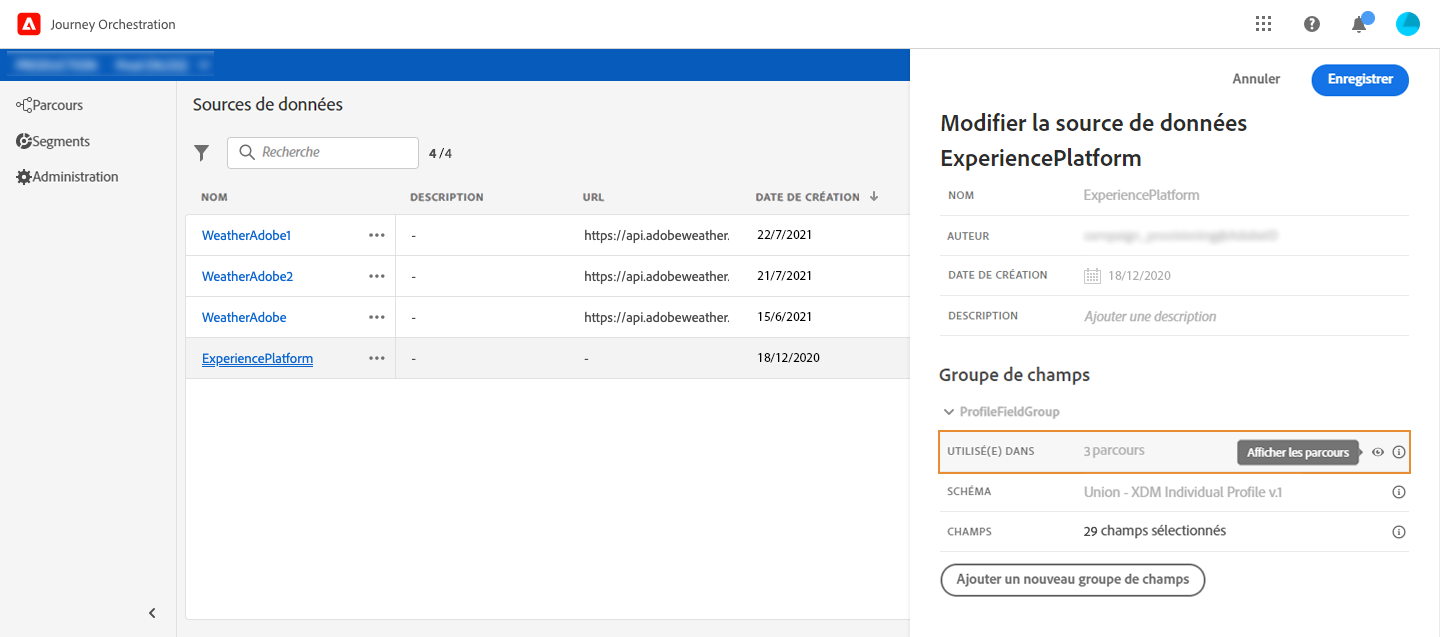Click the Adobe logo icon
The height and width of the screenshot is (637, 1440).
(x=29, y=24)
